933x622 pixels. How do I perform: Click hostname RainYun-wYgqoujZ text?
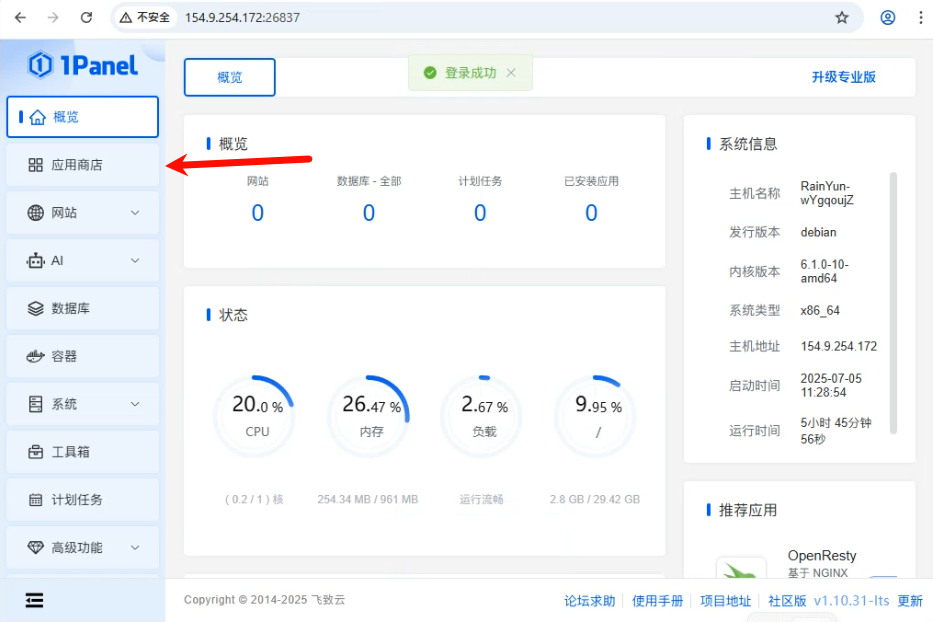(827, 193)
